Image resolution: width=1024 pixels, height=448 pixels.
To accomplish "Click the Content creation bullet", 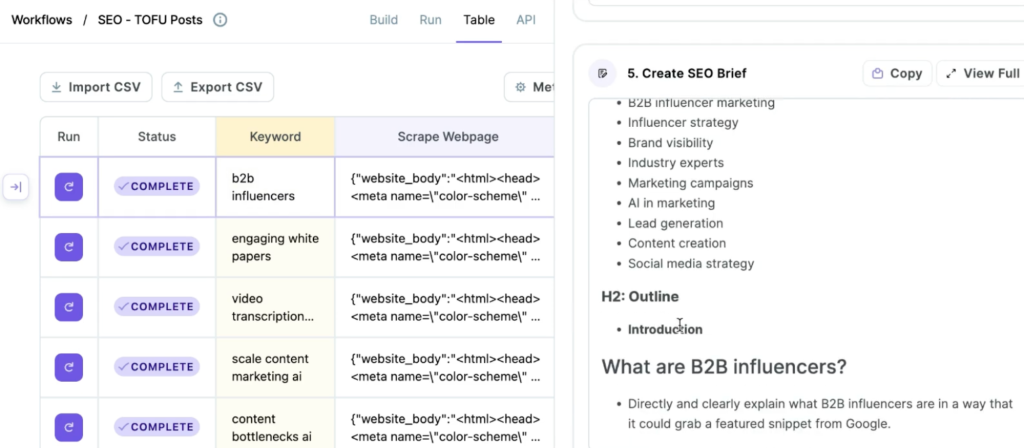I will tap(677, 243).
